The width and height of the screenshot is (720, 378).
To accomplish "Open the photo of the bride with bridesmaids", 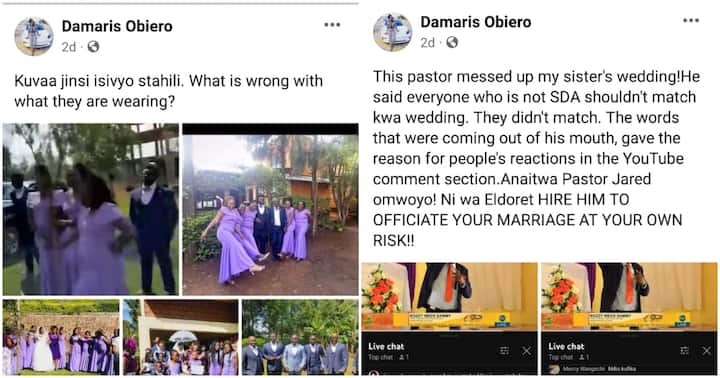I will [61, 337].
